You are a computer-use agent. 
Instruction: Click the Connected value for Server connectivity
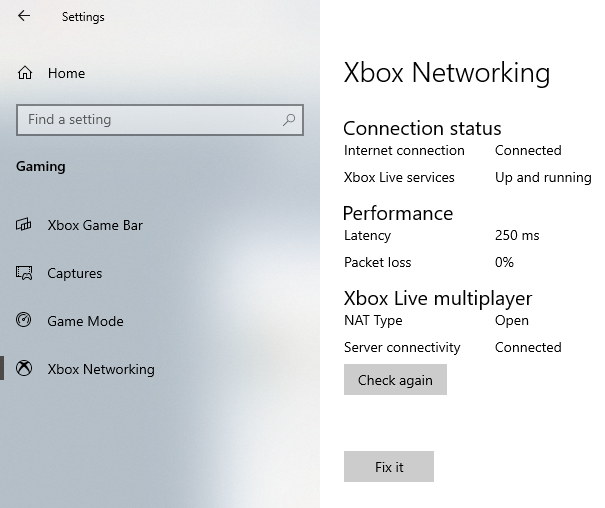point(528,348)
